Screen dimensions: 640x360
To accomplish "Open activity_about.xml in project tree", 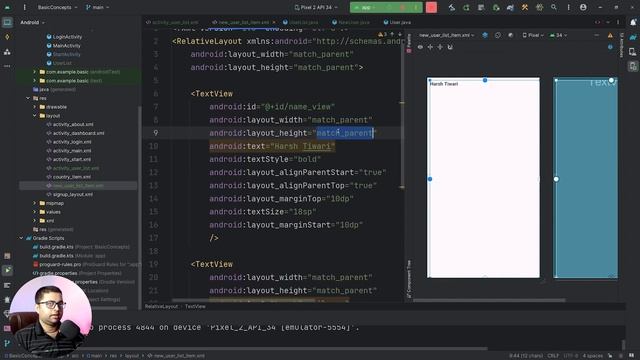I will 70,124.
